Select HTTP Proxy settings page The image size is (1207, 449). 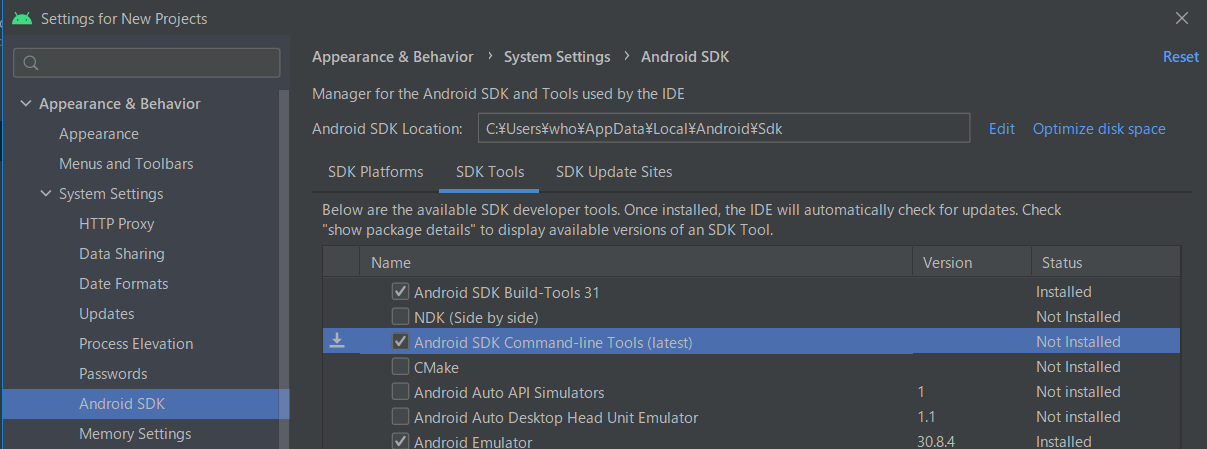(x=117, y=224)
